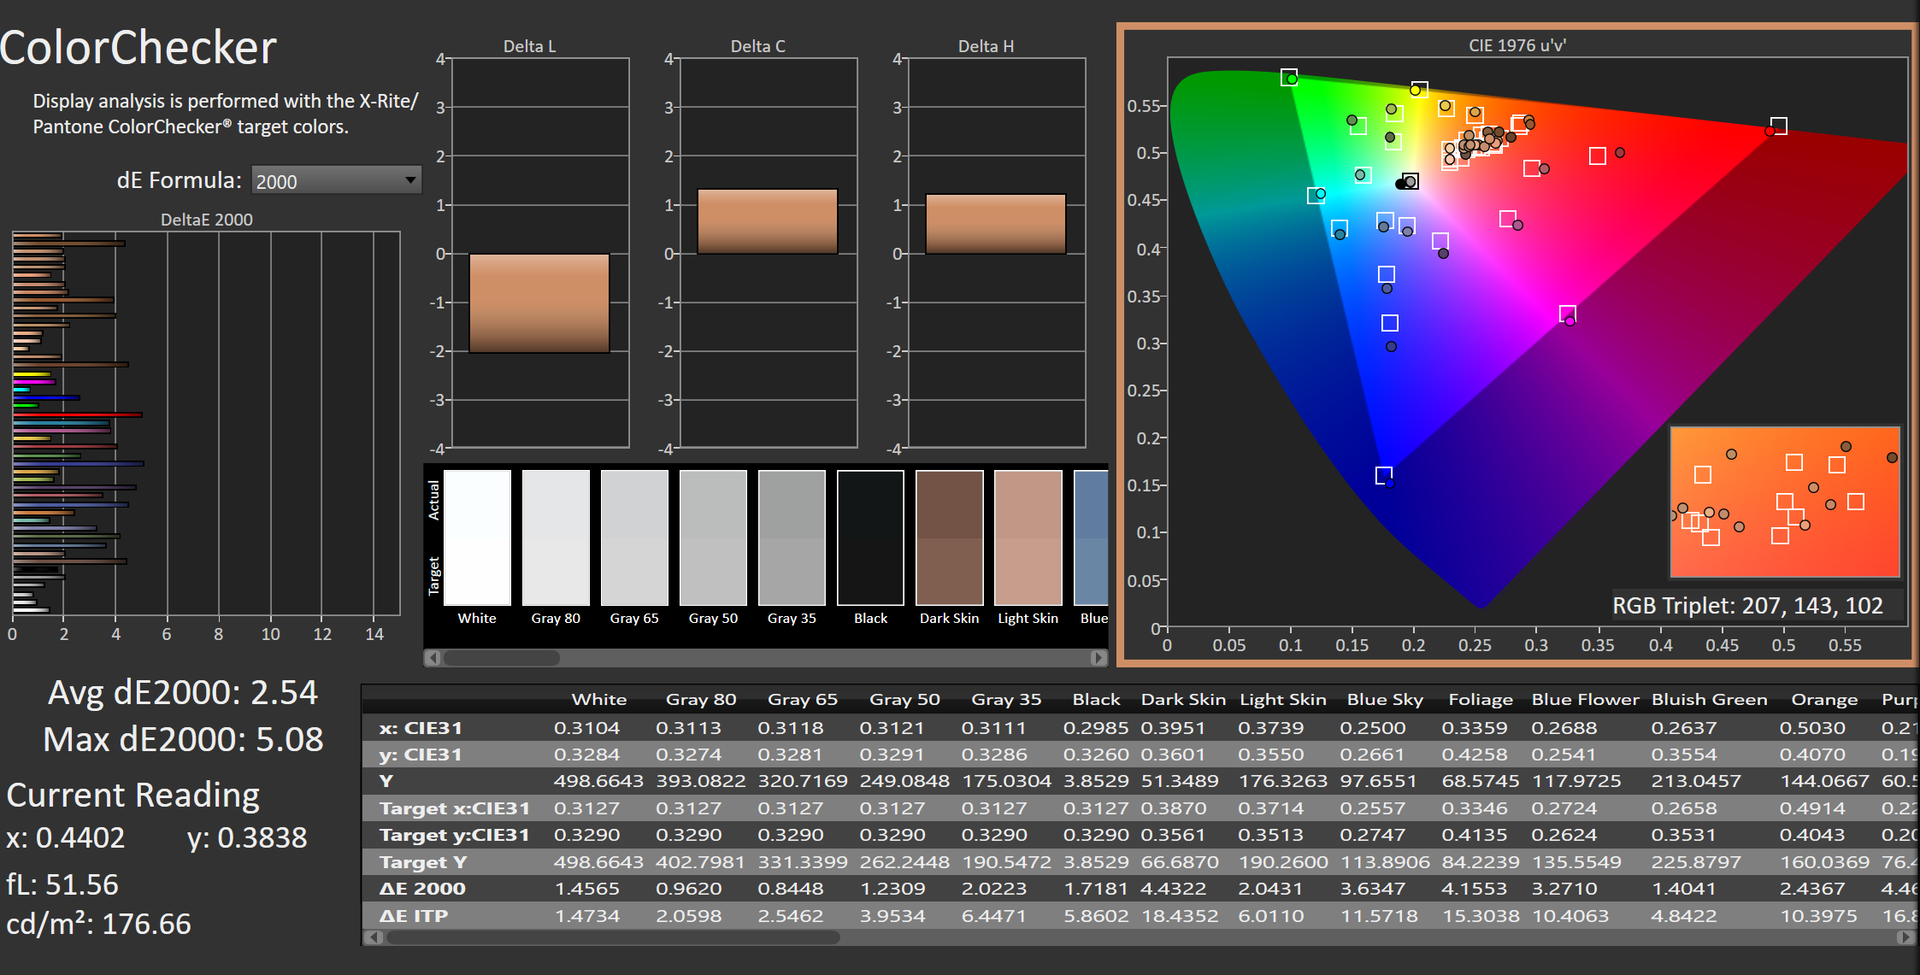Viewport: 1920px width, 975px height.
Task: Select the Black swatch
Action: (871, 538)
